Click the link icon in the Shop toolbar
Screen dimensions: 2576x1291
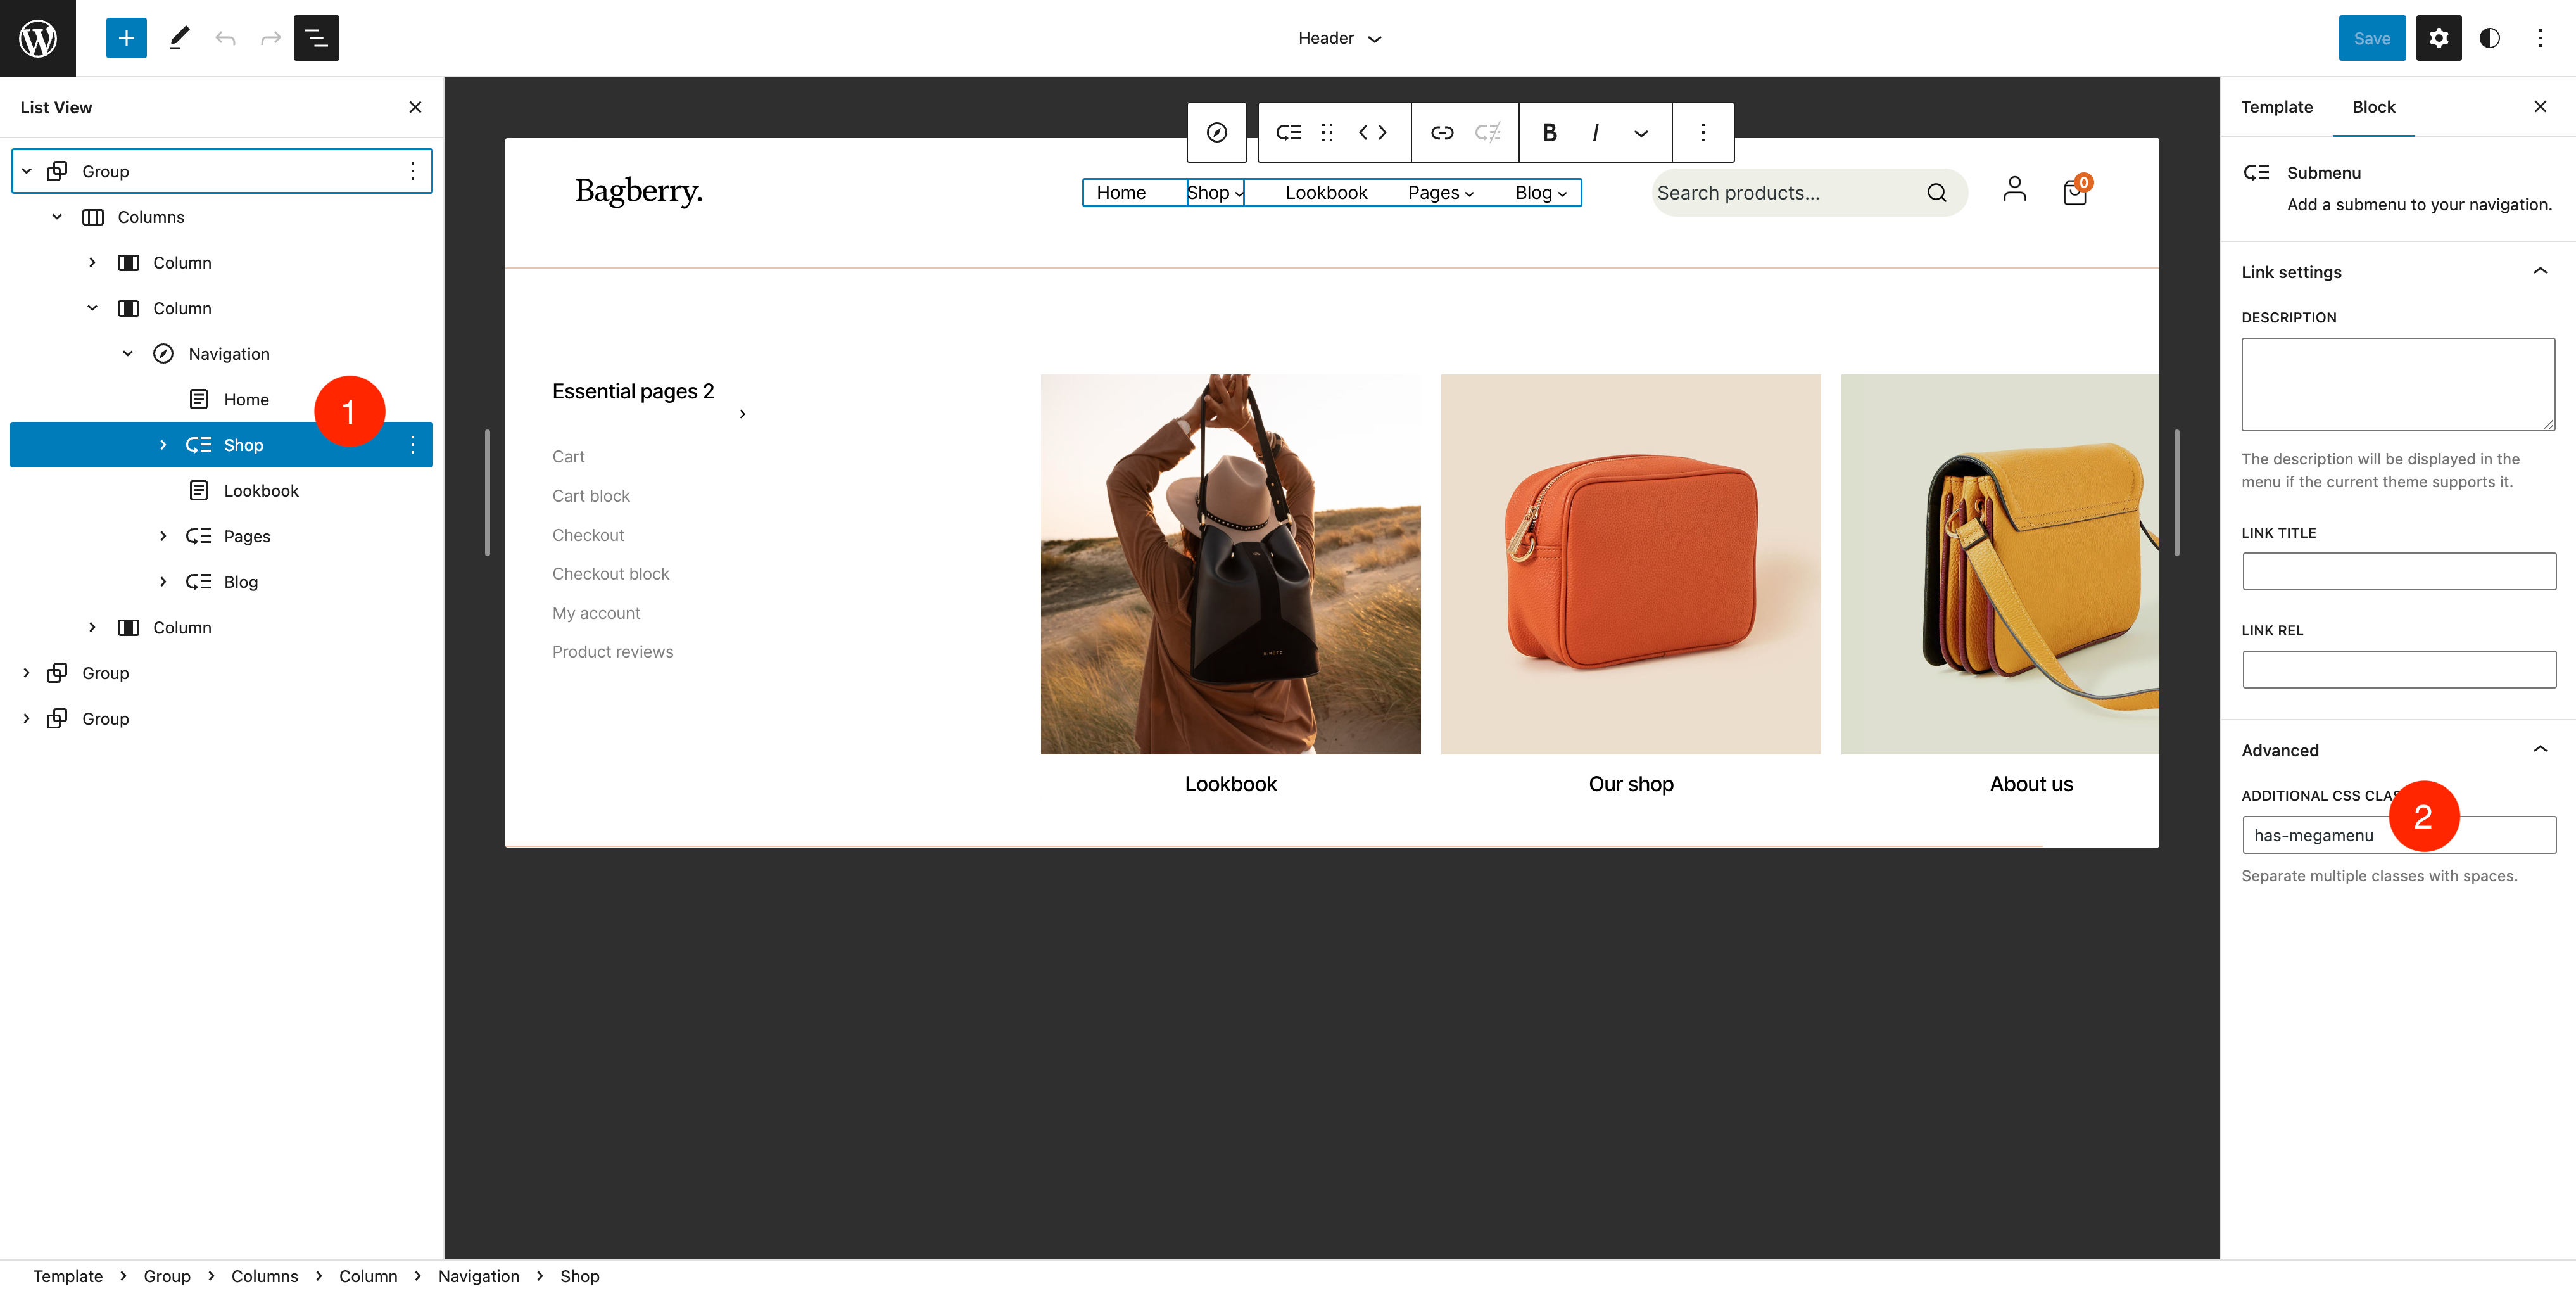click(x=1442, y=132)
